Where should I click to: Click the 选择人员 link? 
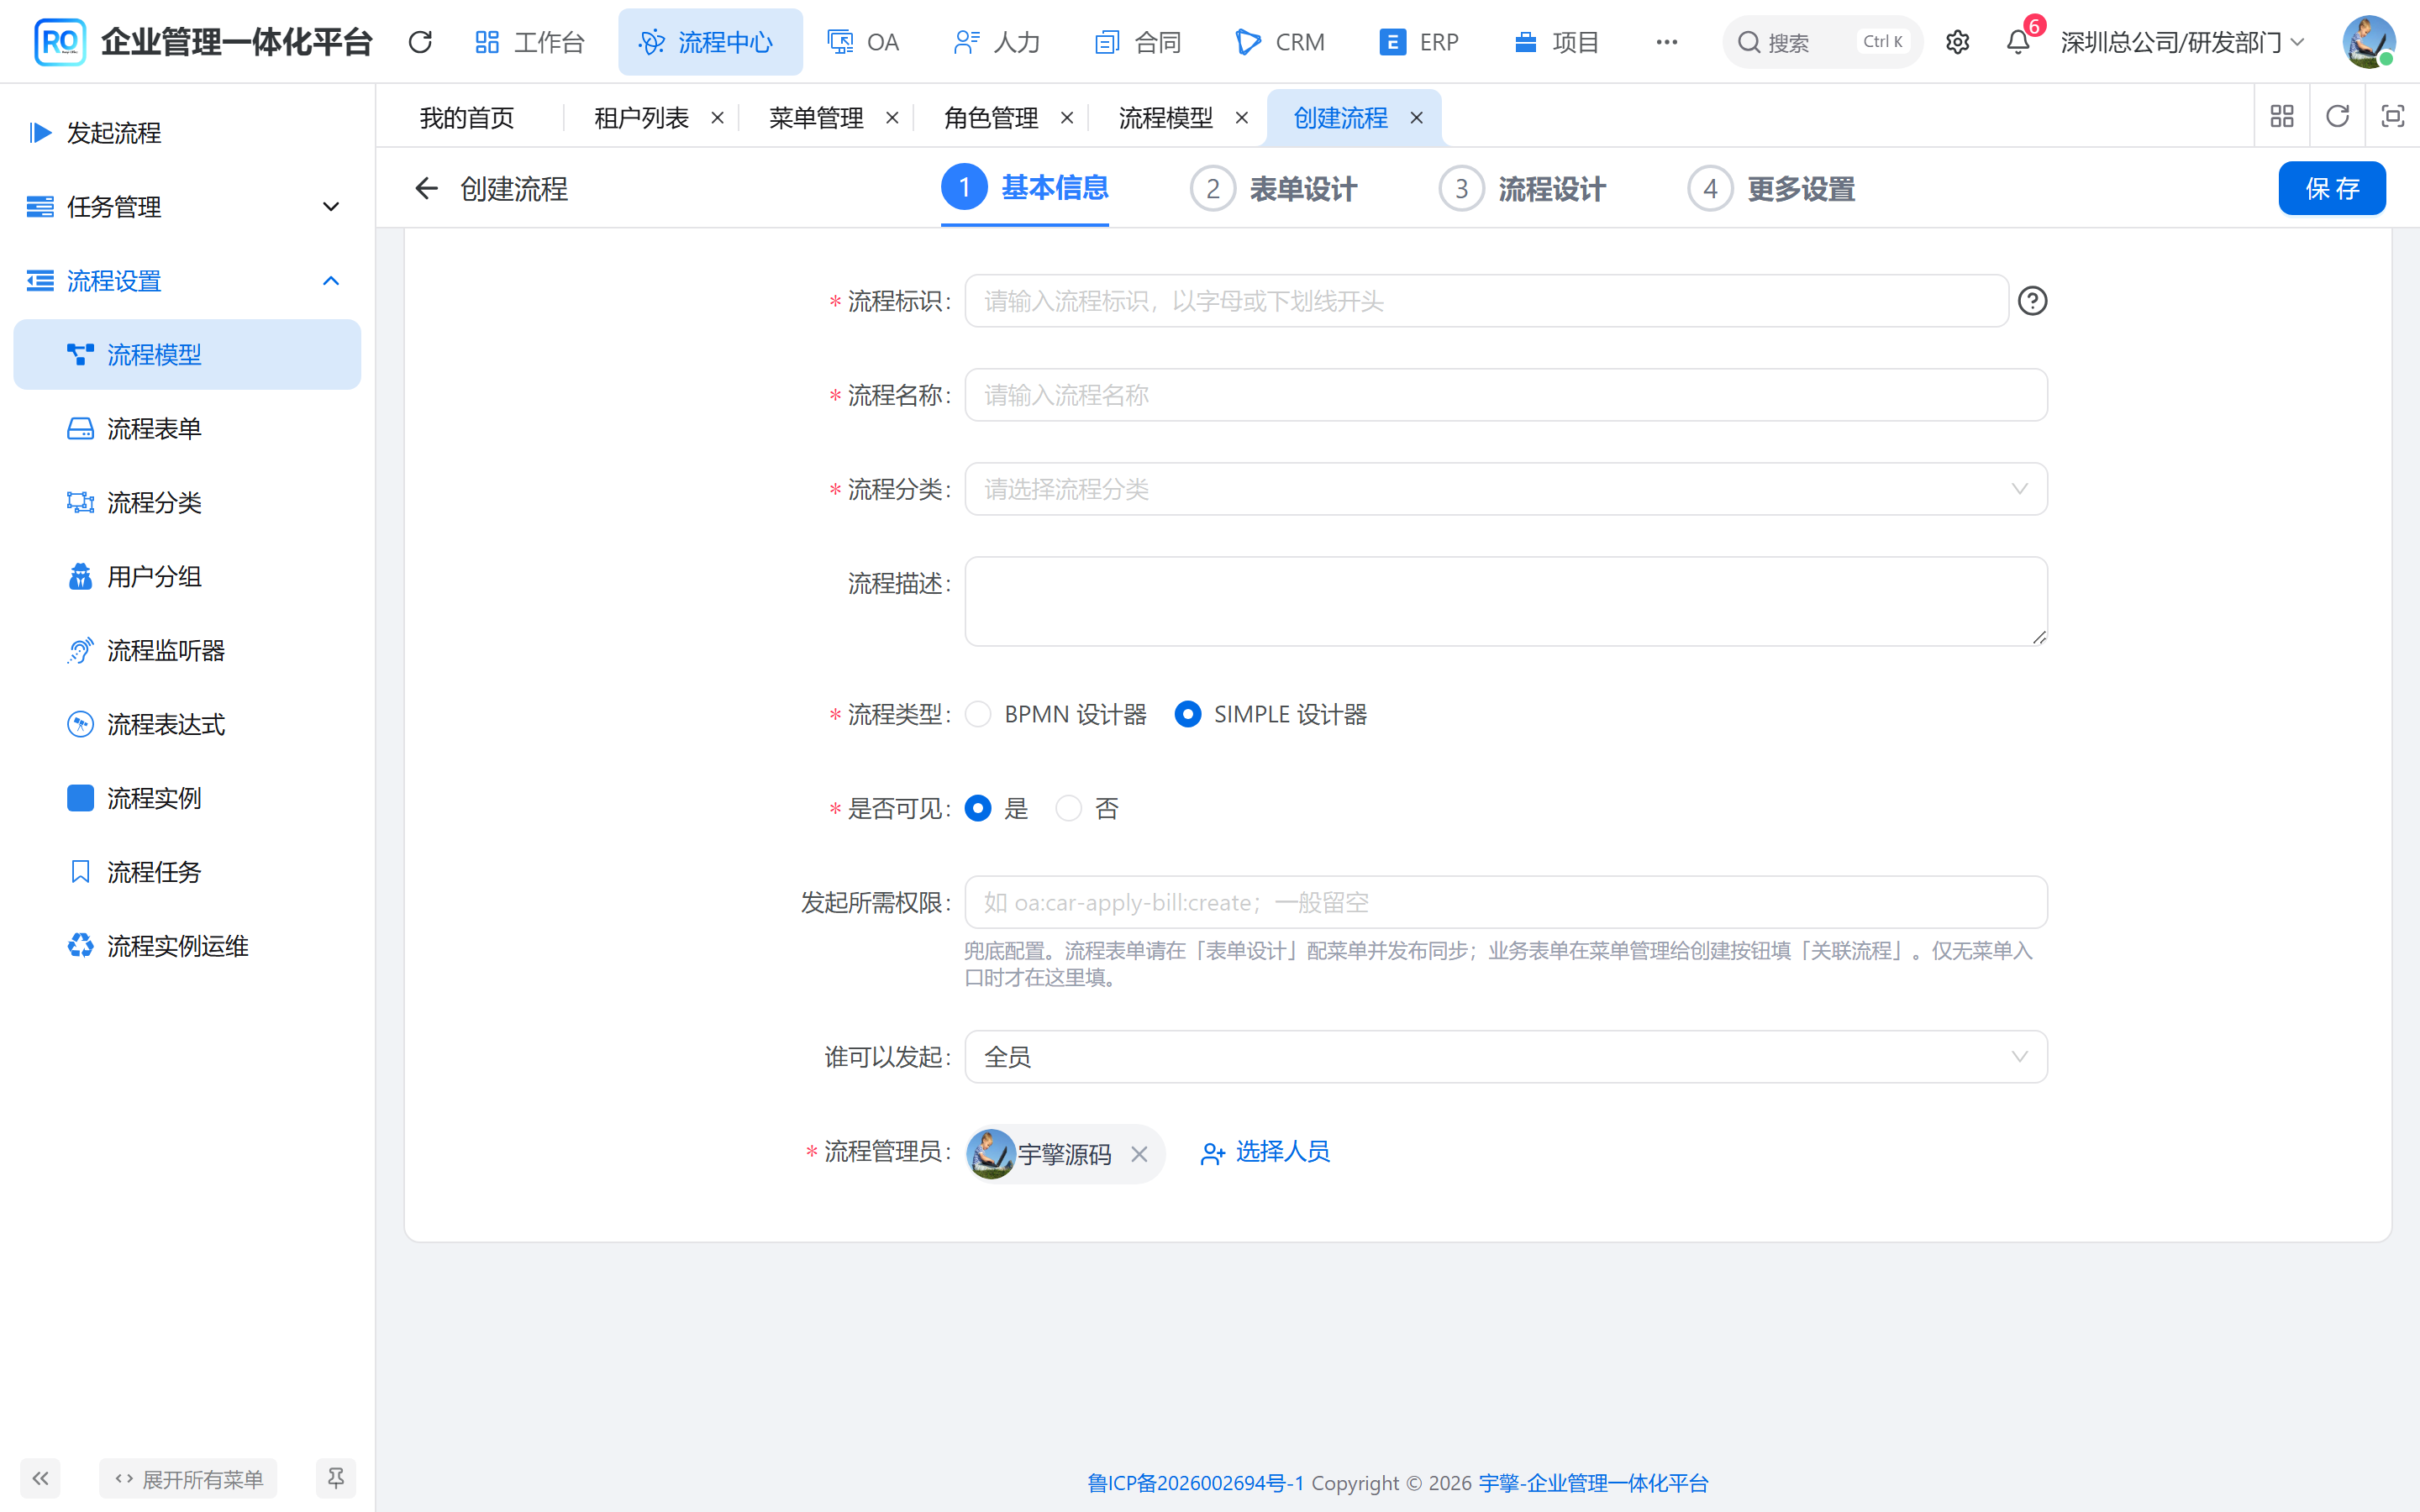click(x=1265, y=1152)
